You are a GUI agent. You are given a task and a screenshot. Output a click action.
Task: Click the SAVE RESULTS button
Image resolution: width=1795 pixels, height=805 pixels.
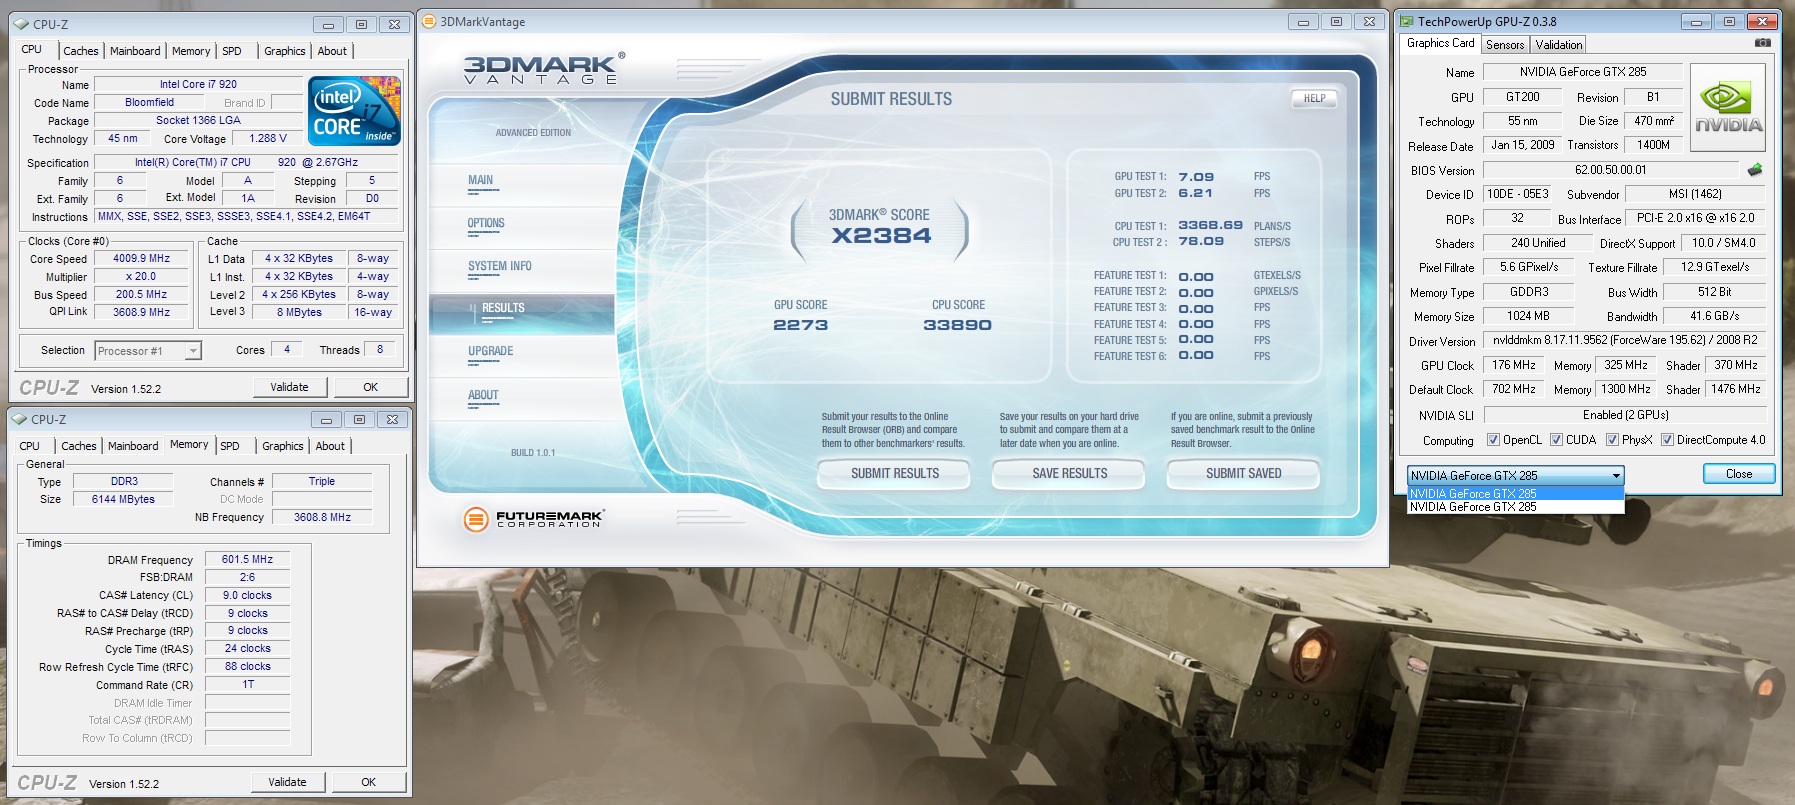[1070, 474]
